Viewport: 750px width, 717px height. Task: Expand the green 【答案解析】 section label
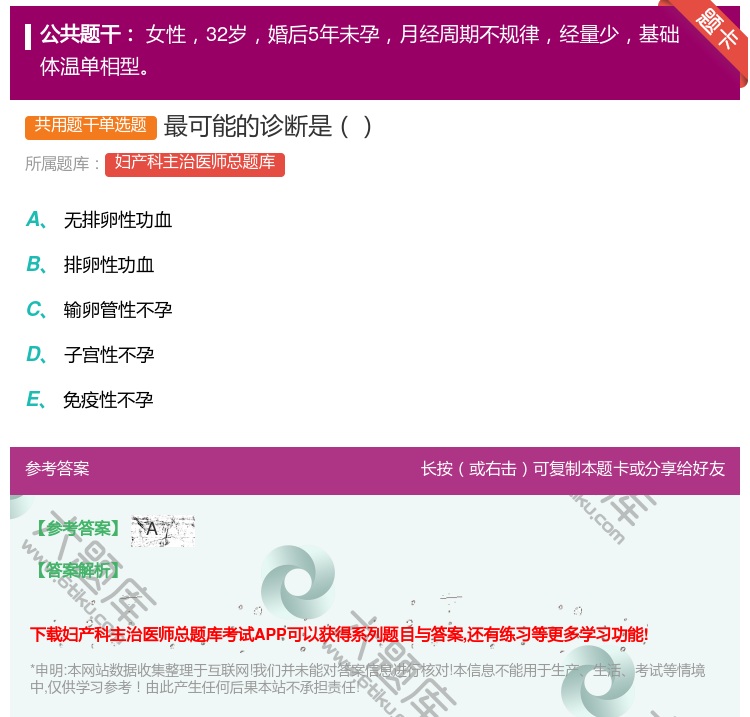click(75, 570)
